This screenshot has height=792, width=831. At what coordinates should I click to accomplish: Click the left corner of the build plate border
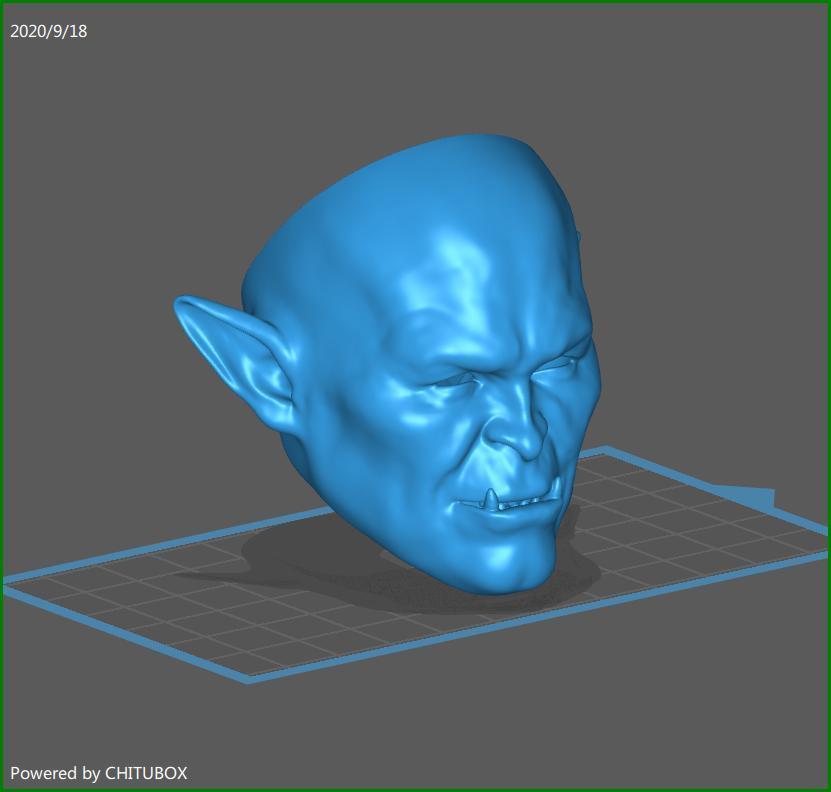7,582
